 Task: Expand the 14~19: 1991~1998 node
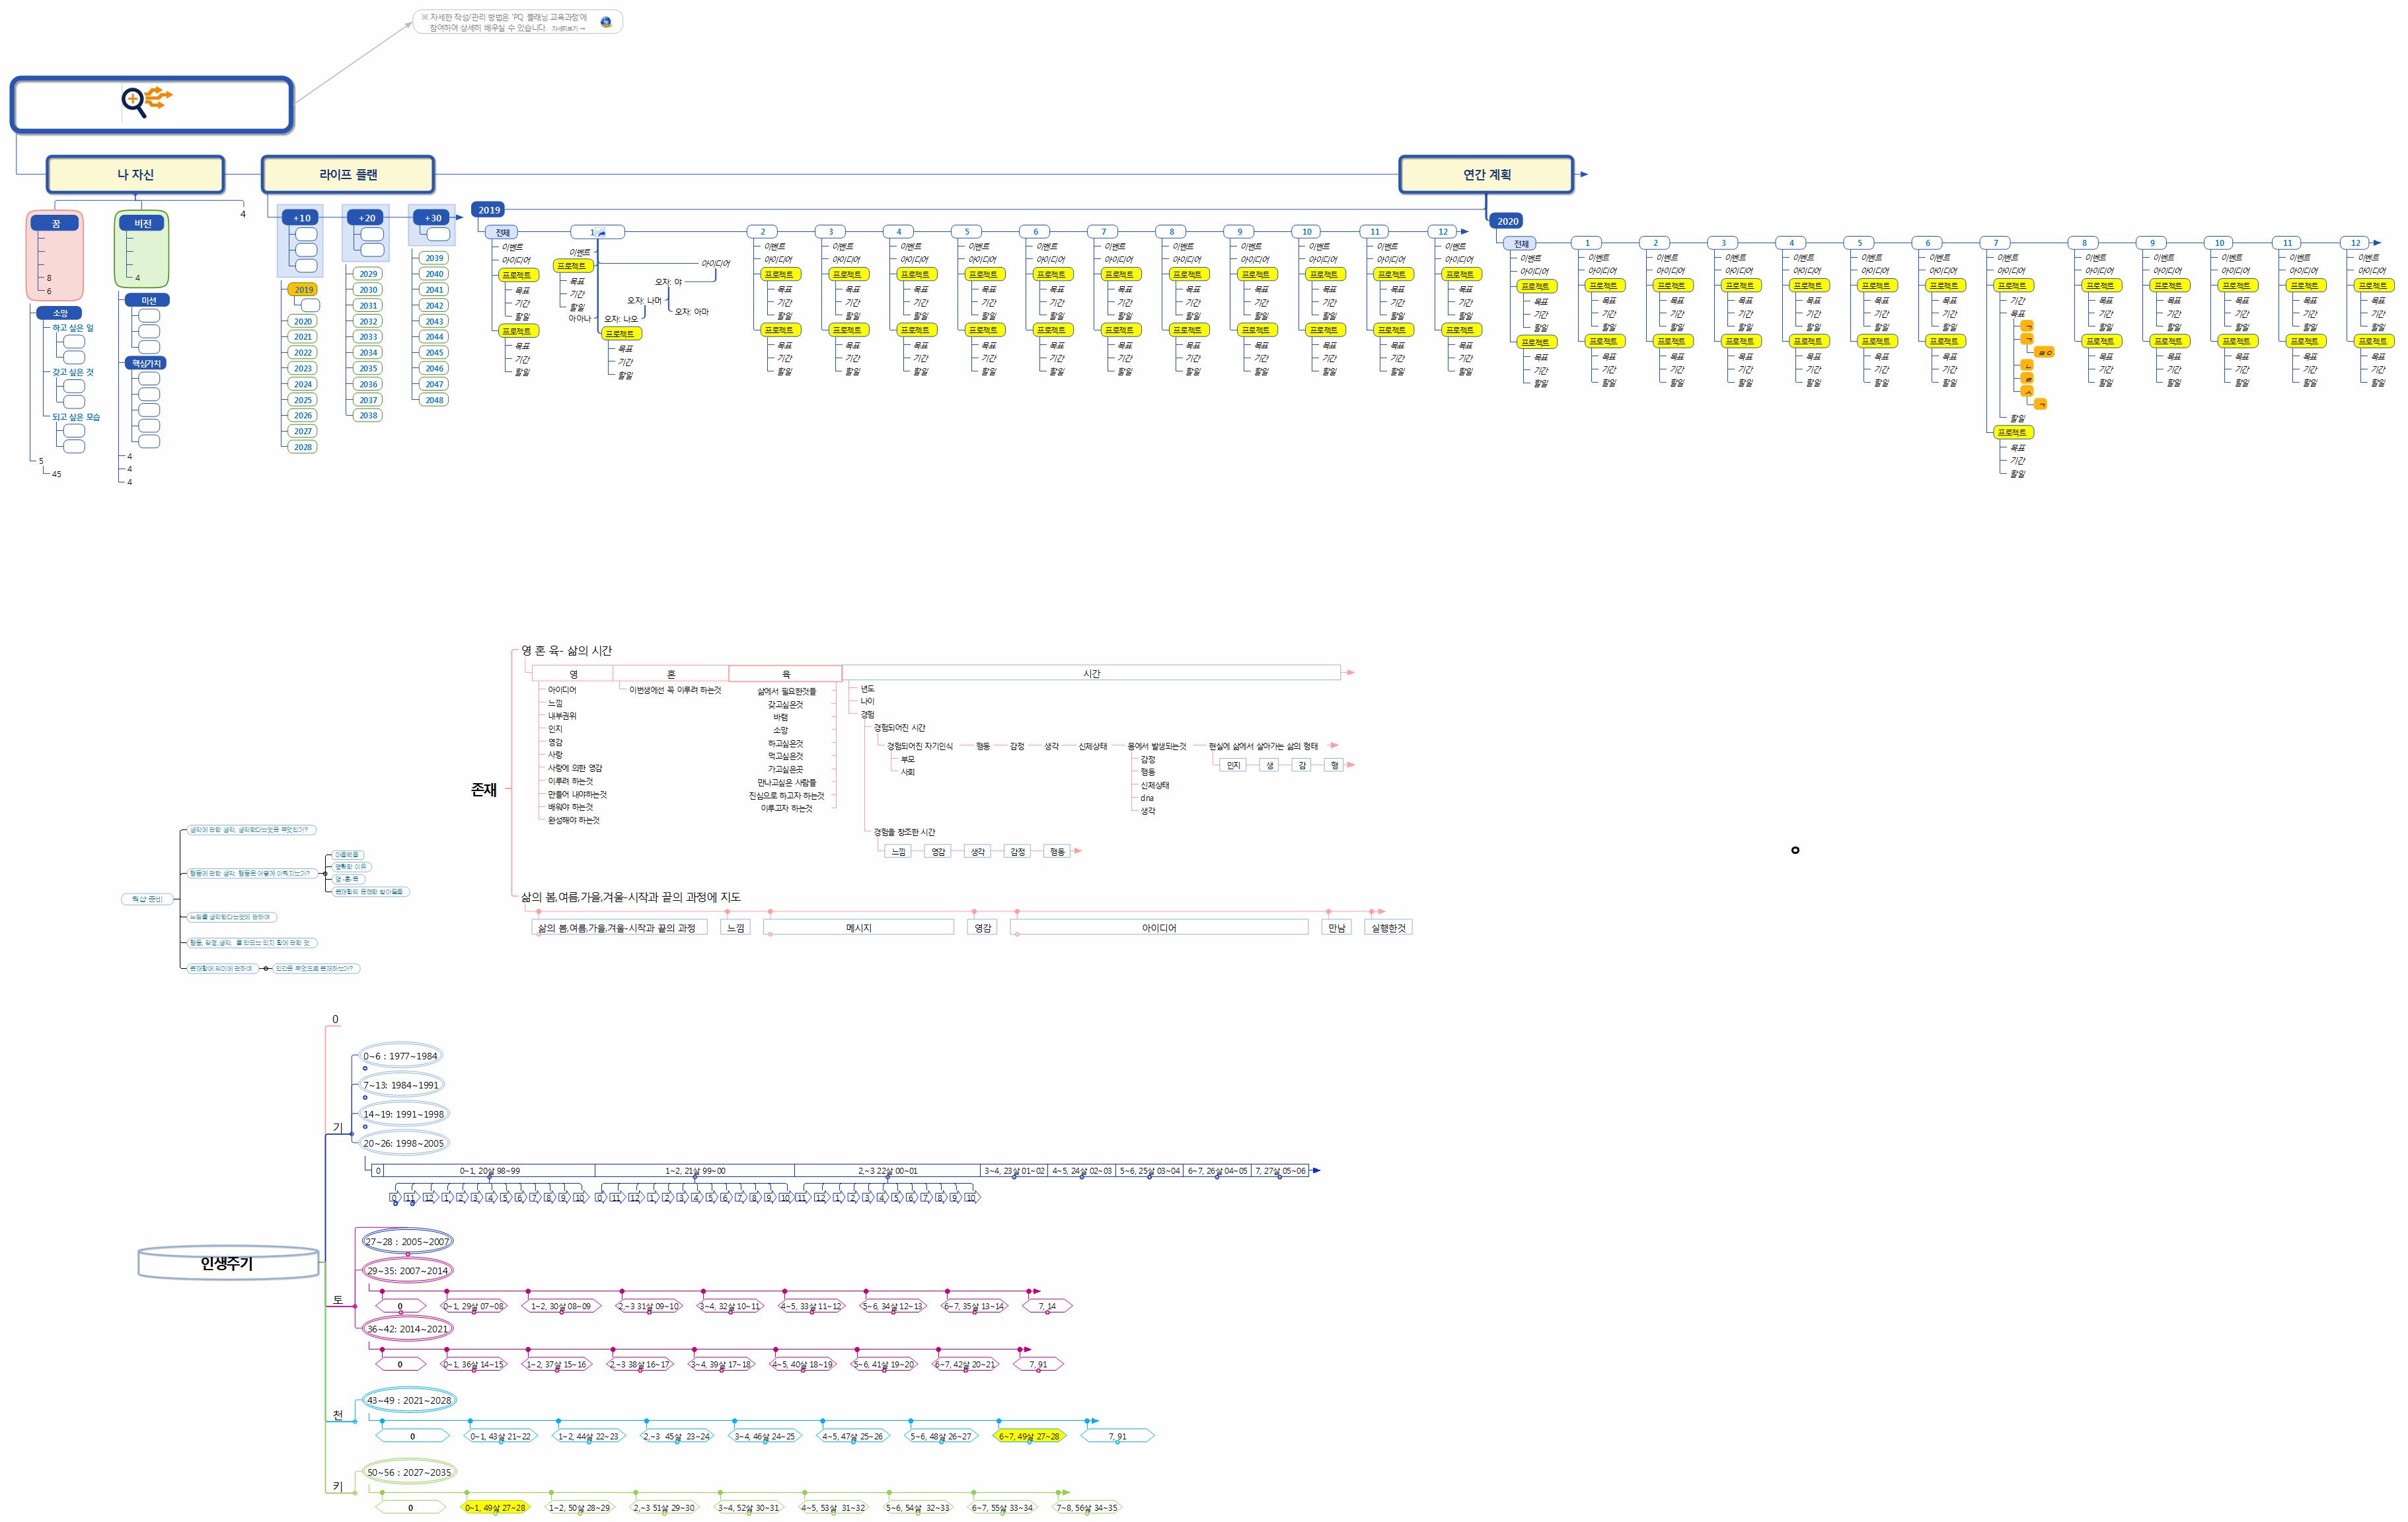[365, 1126]
